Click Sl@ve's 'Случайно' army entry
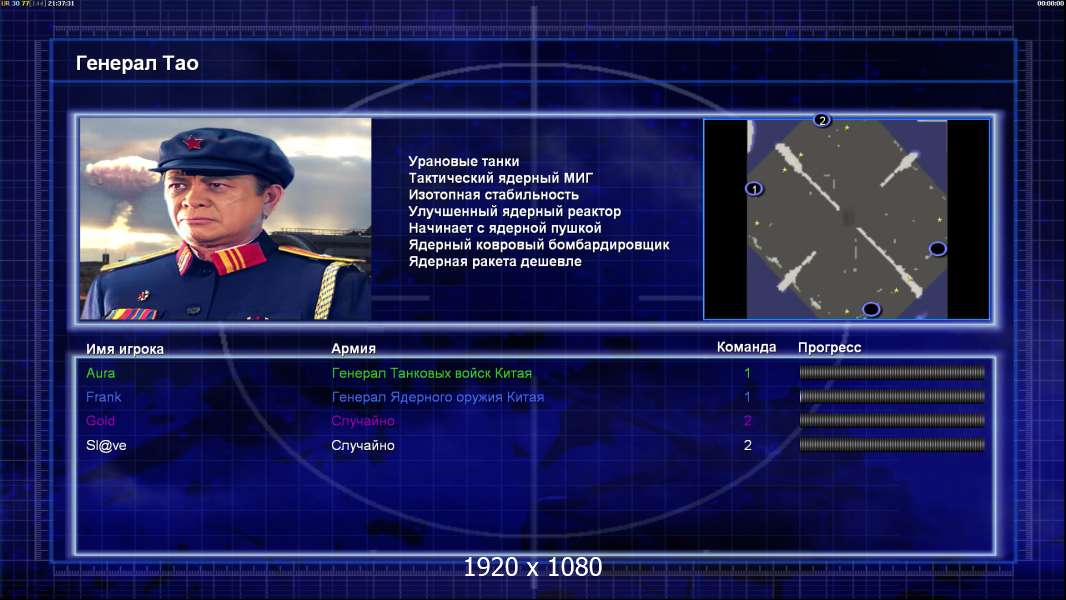Image resolution: width=1066 pixels, height=600 pixels. click(x=363, y=445)
